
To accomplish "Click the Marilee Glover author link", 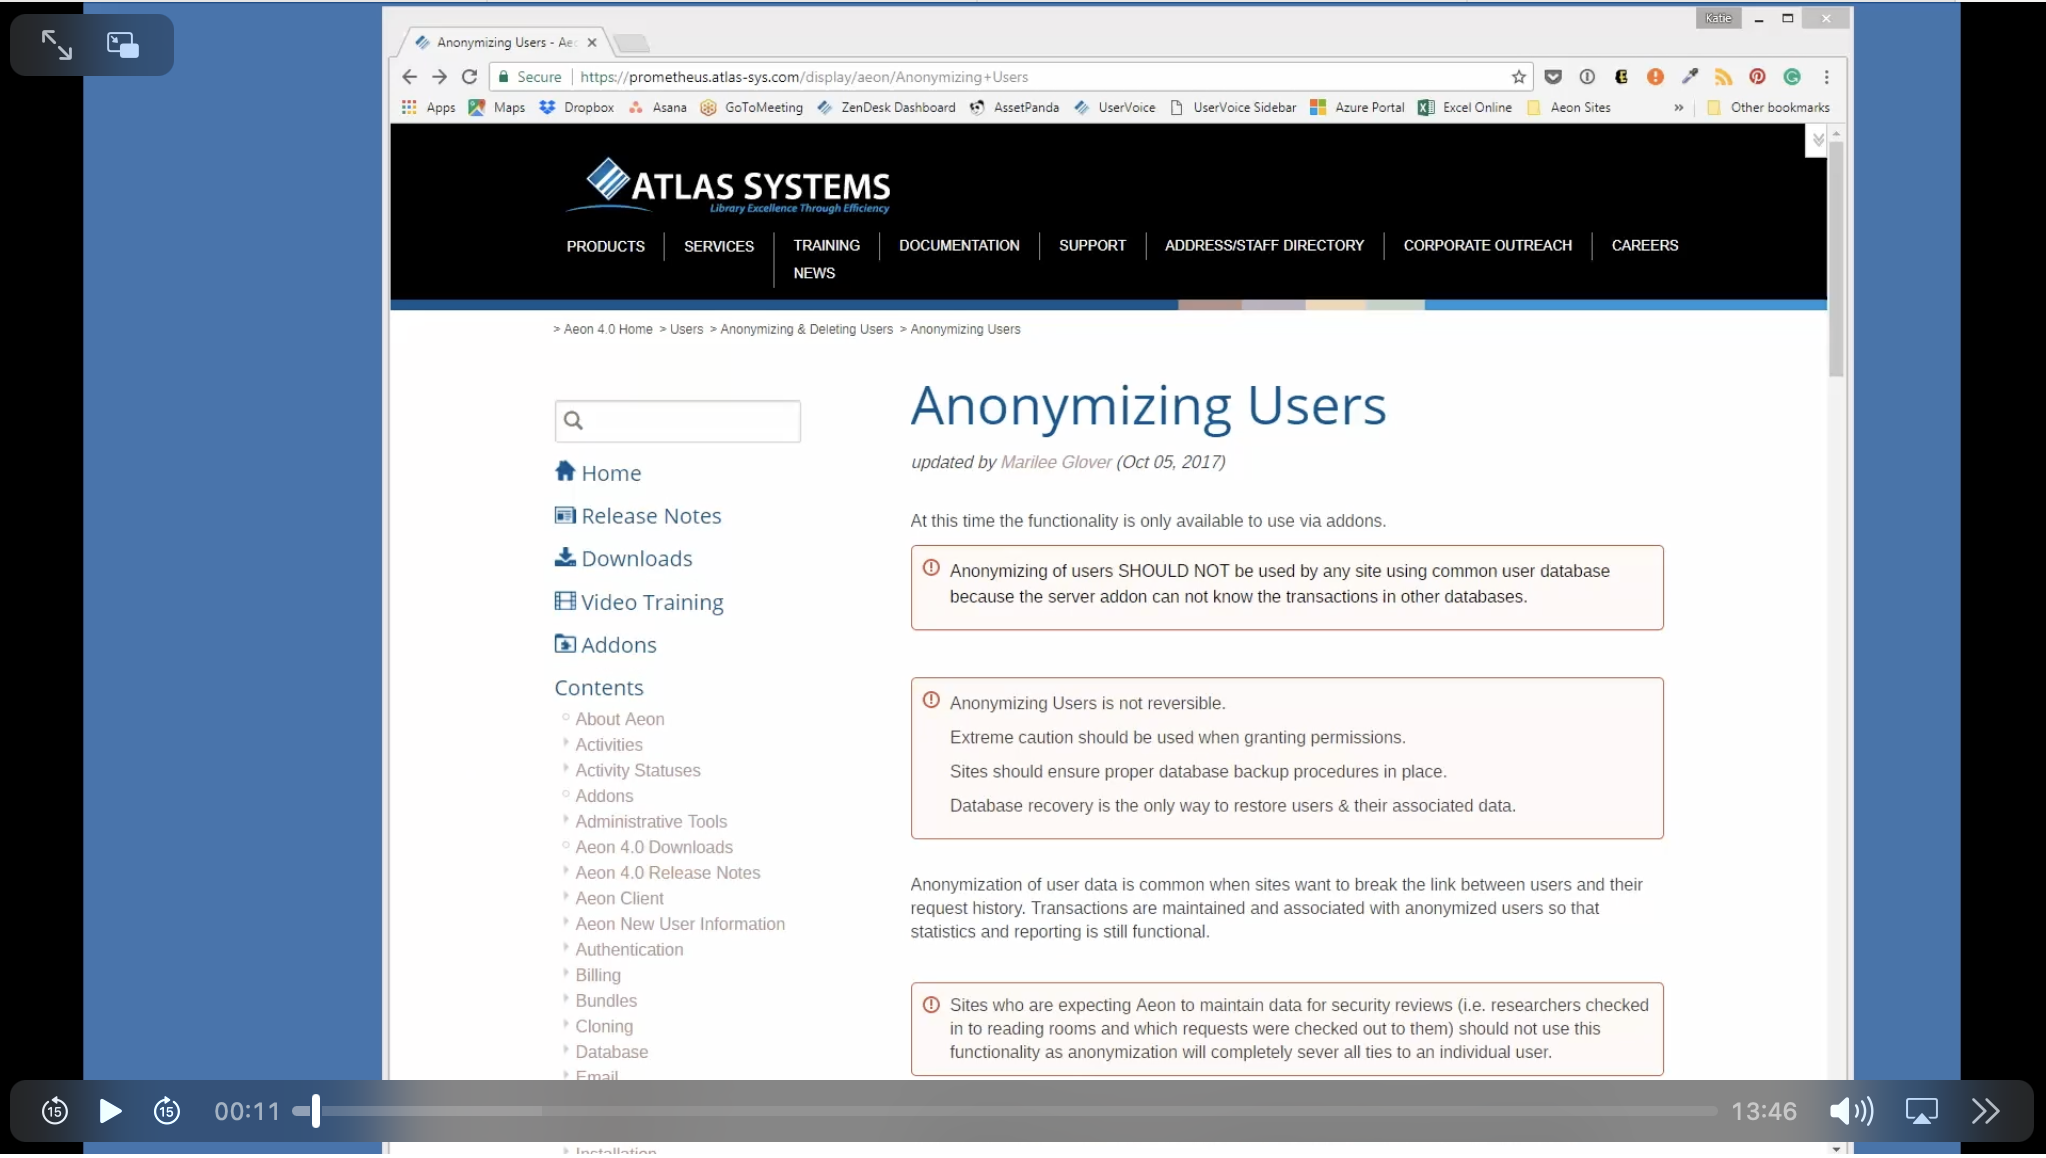I will [x=1055, y=462].
